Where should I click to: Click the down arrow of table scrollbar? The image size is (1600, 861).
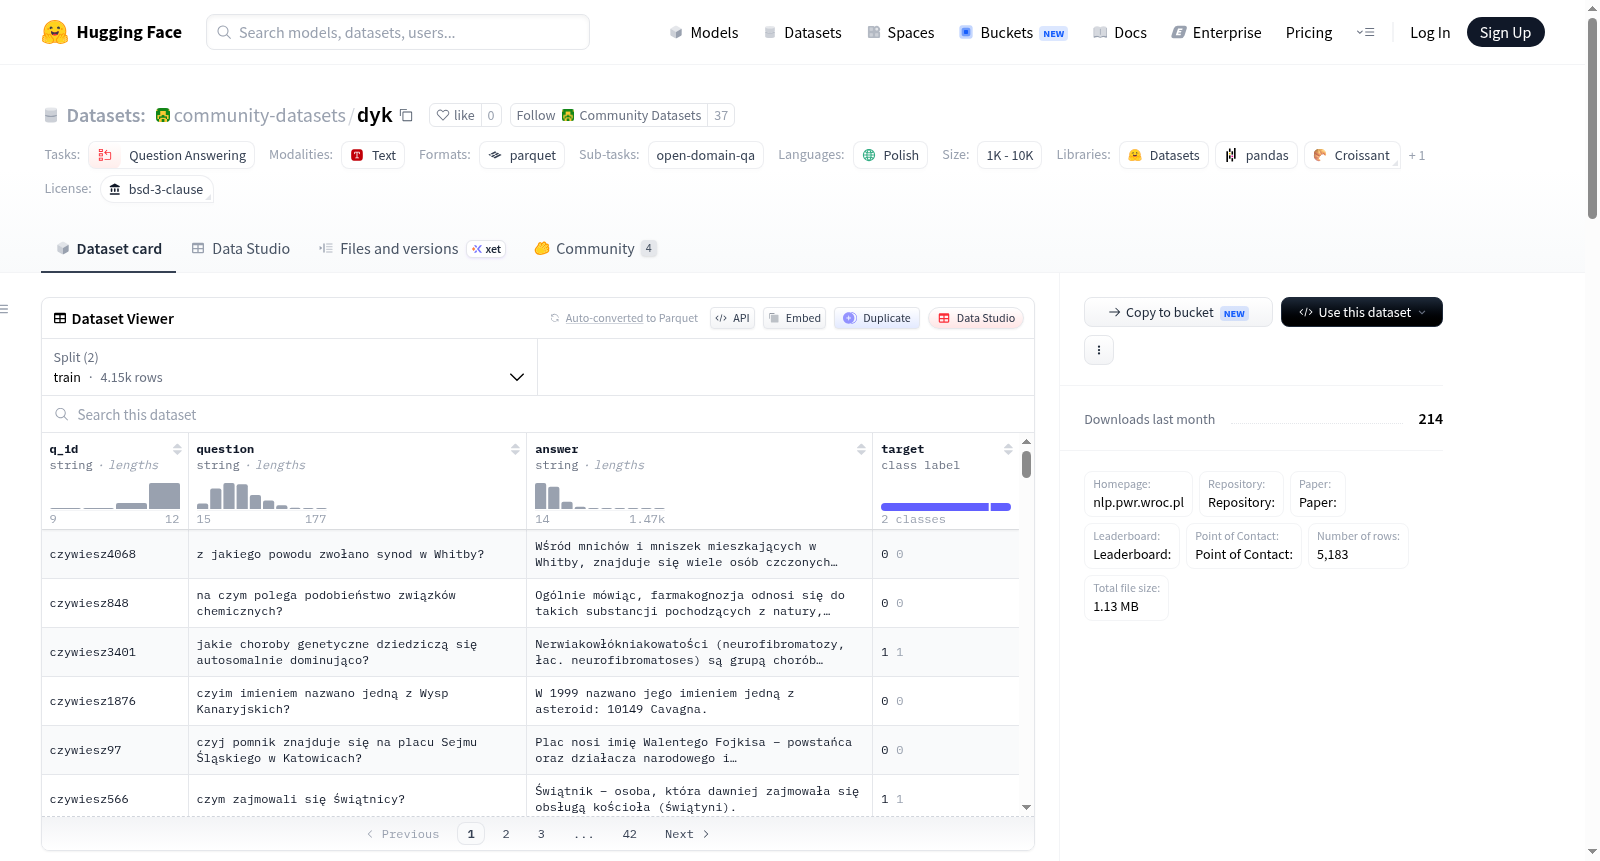click(x=1026, y=807)
